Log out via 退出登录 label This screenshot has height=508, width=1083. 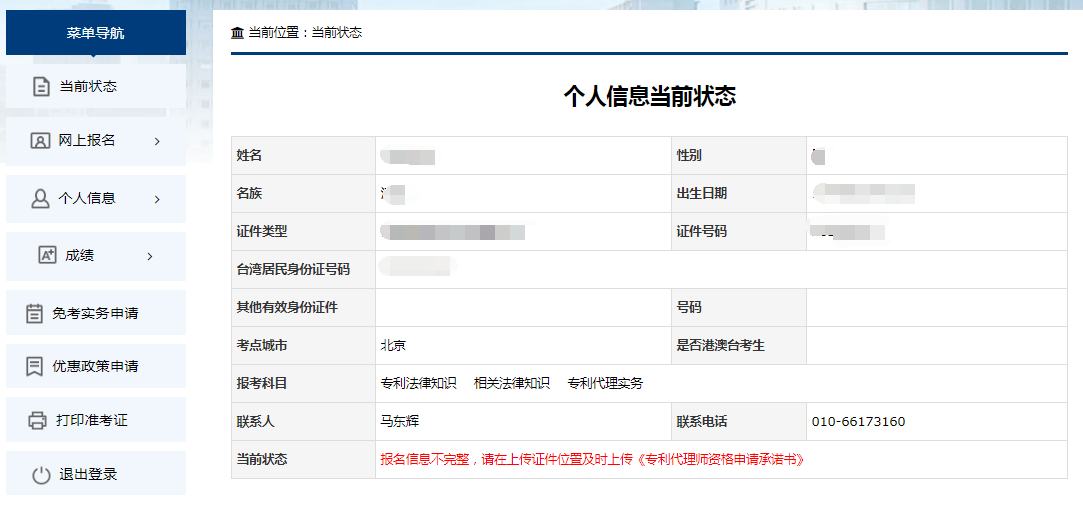[x=88, y=474]
